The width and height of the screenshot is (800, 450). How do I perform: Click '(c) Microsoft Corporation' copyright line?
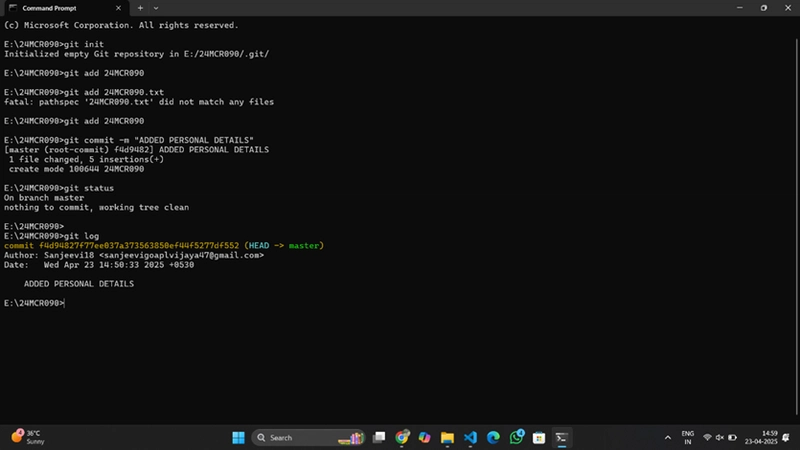[x=121, y=25]
